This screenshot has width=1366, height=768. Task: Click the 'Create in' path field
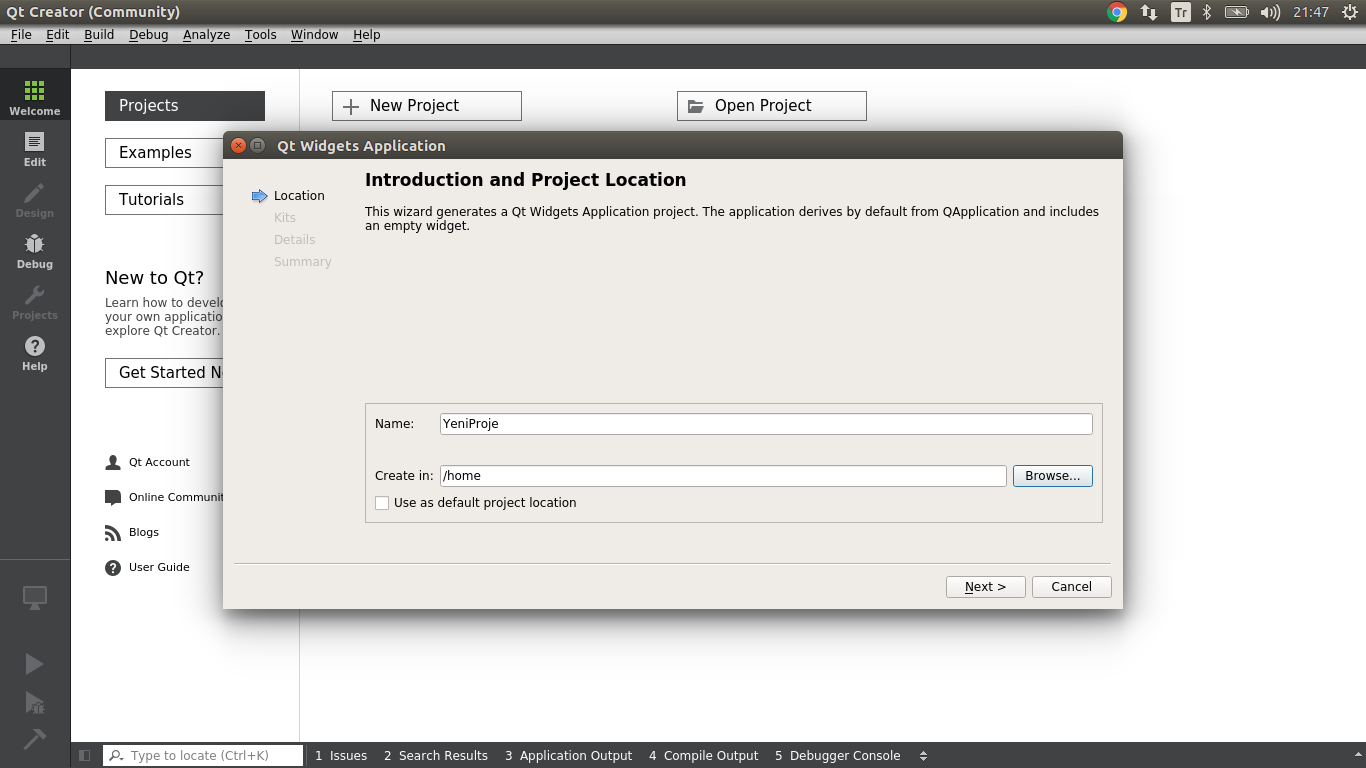tap(723, 476)
